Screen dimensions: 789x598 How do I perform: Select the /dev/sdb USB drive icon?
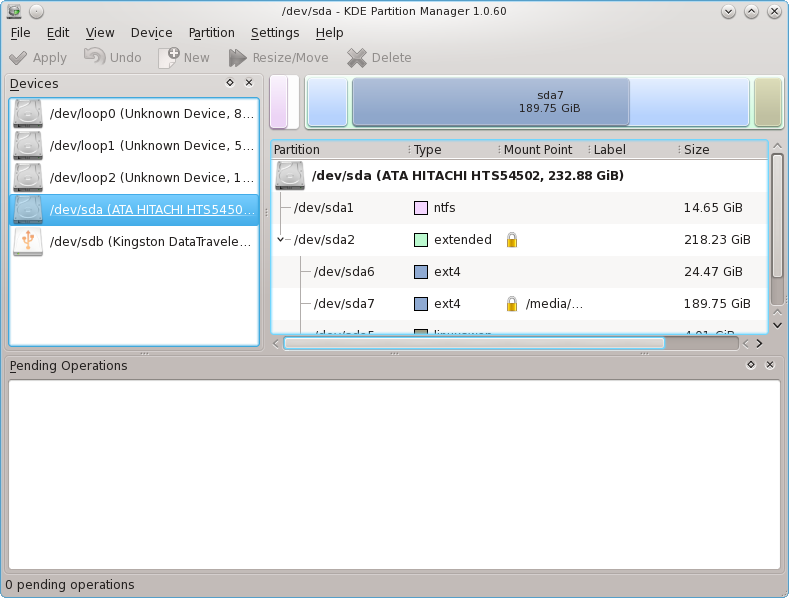point(28,242)
